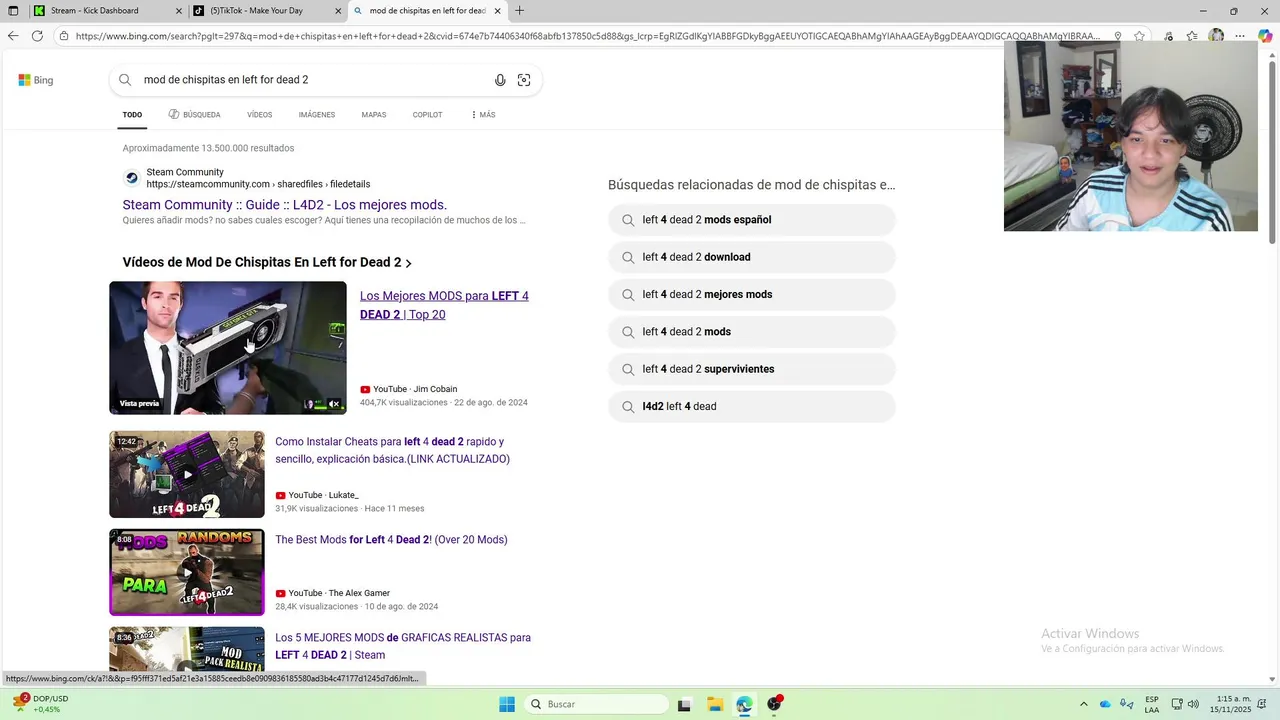Open Como Instalar Cheats para left 4 dead 2 link
Viewport: 1280px width, 720px height.
[x=392, y=450]
